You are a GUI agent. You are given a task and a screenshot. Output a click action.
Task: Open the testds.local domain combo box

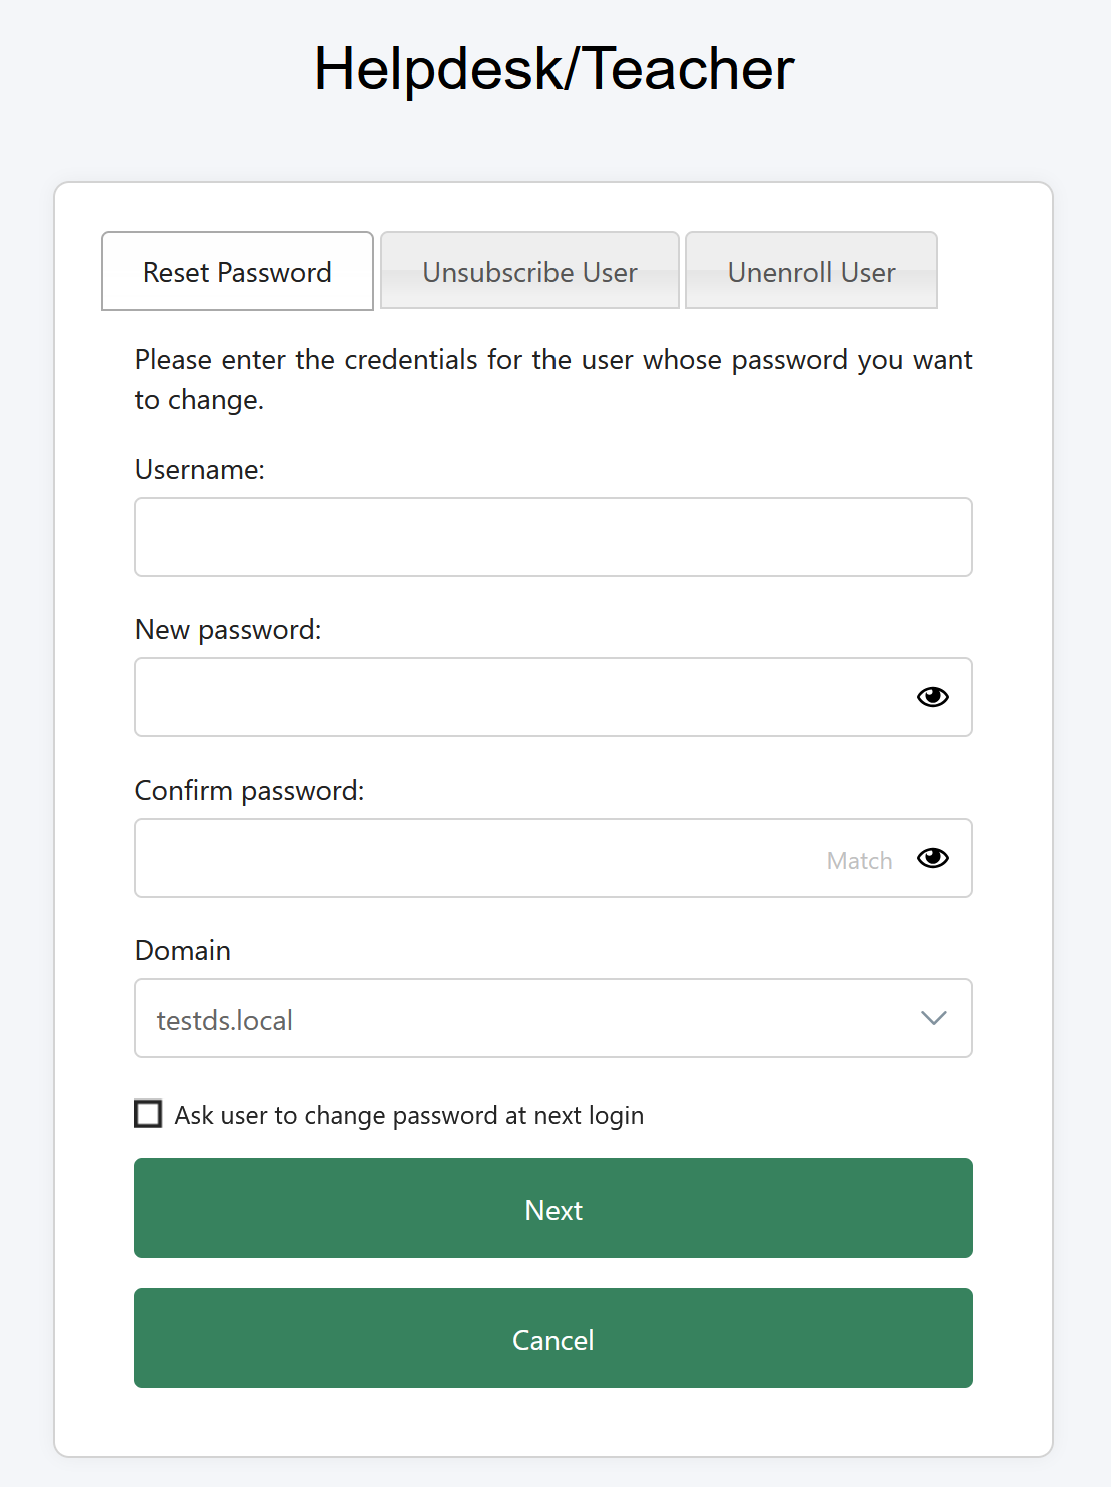click(553, 1018)
